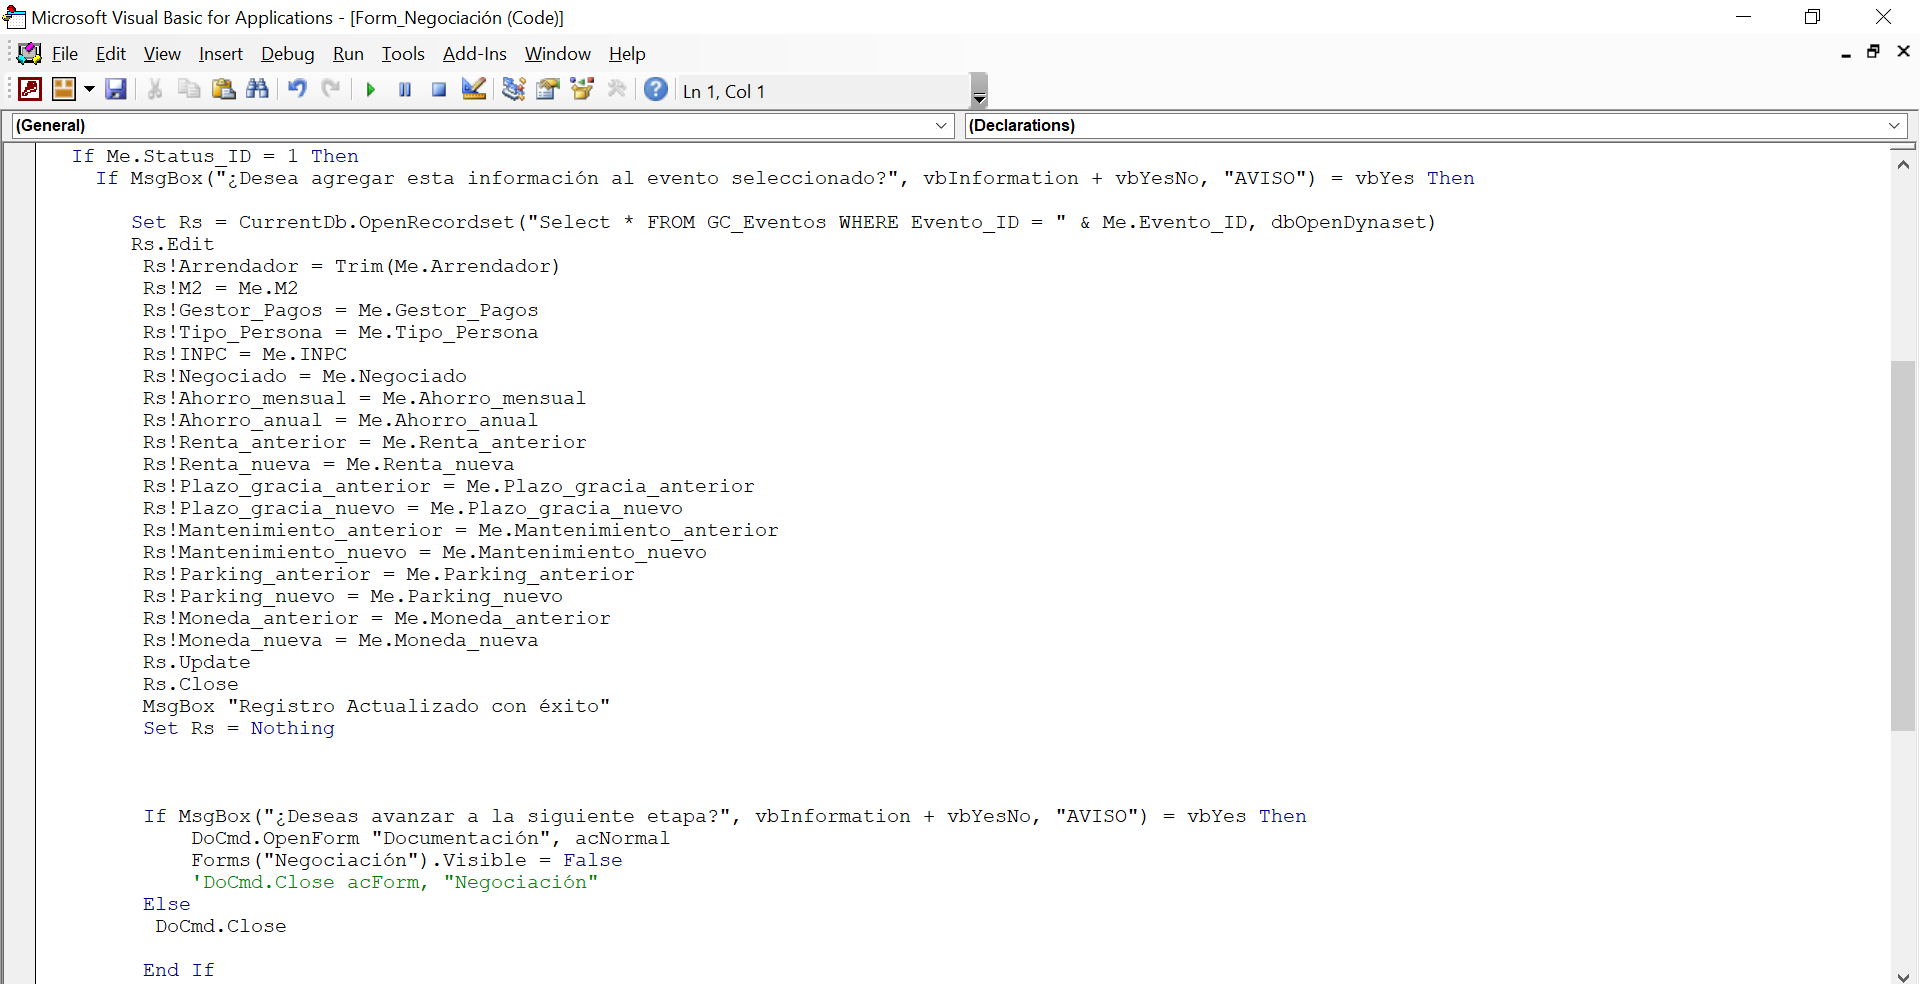Image resolution: width=1920 pixels, height=984 pixels.
Task: Click 'If Me.Status_ID = 1 Then' line
Action: [215, 156]
